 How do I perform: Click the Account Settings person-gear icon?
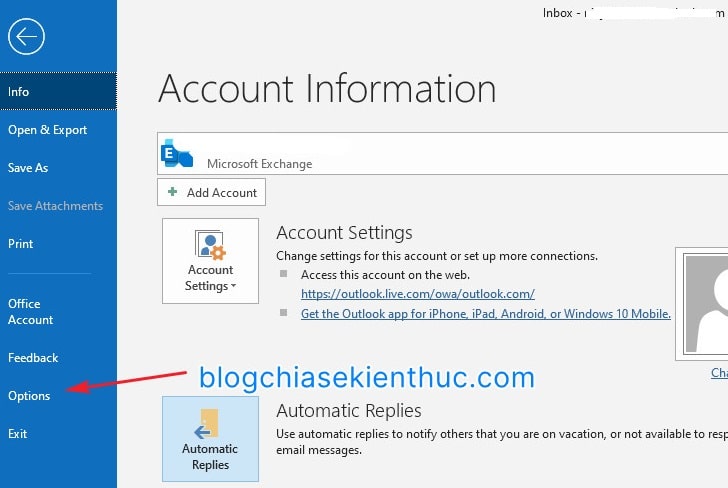pos(210,245)
